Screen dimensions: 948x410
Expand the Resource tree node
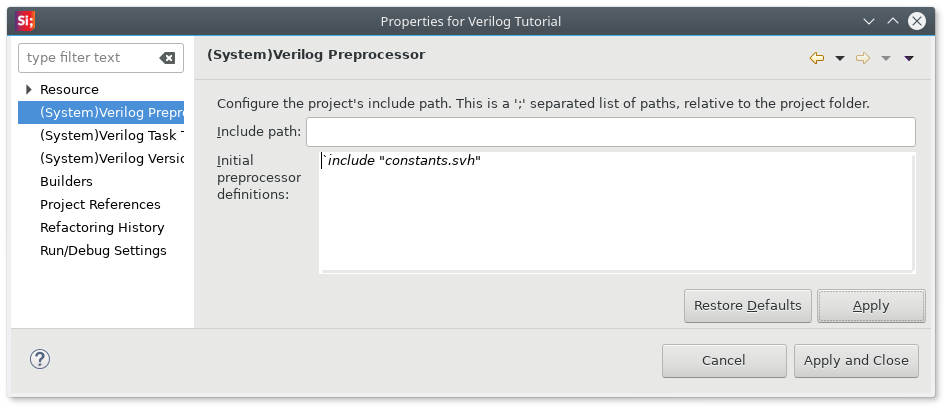tap(28, 89)
